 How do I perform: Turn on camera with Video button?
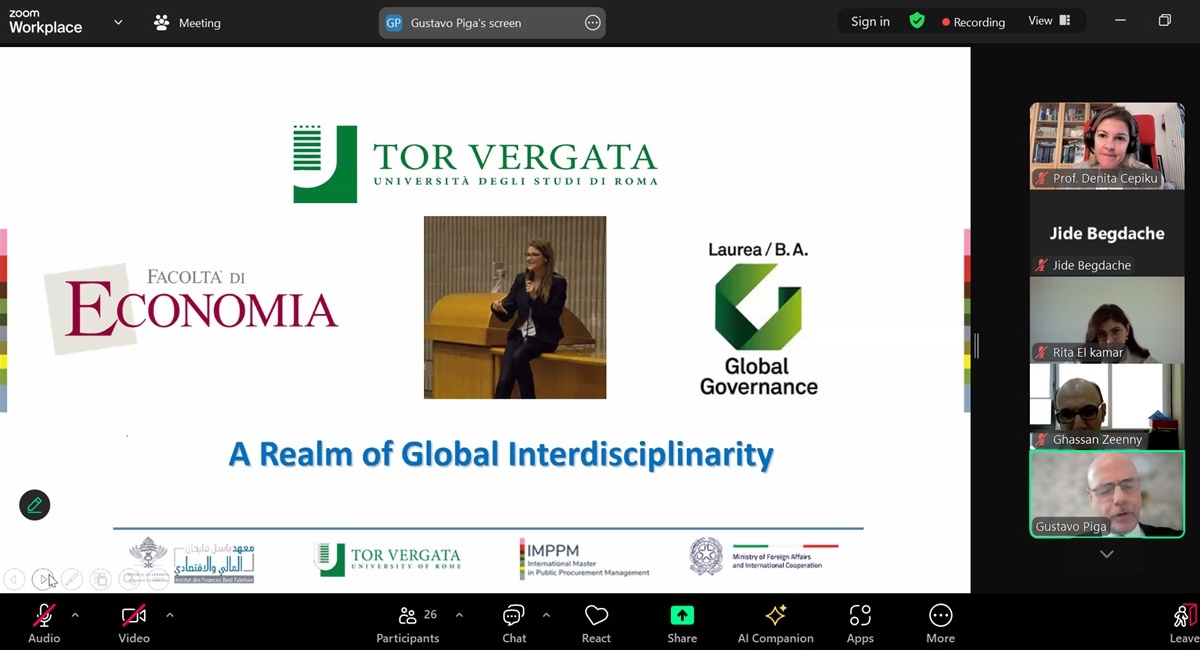134,624
